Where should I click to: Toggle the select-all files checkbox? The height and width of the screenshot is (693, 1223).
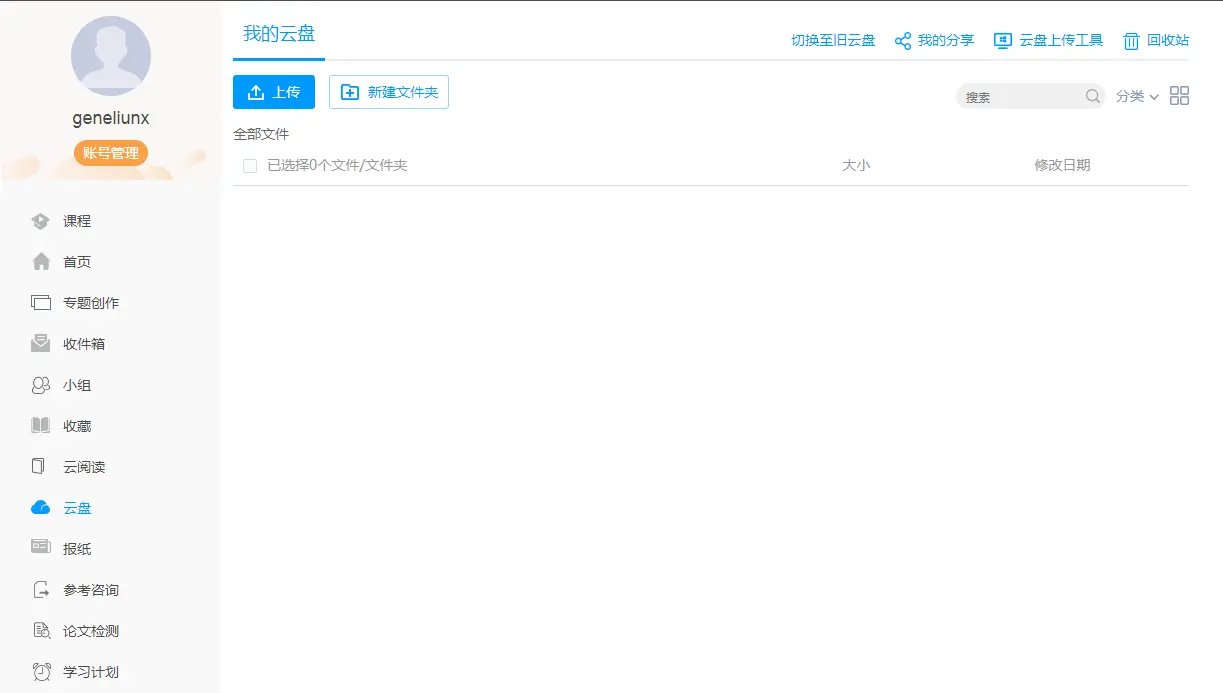point(250,166)
